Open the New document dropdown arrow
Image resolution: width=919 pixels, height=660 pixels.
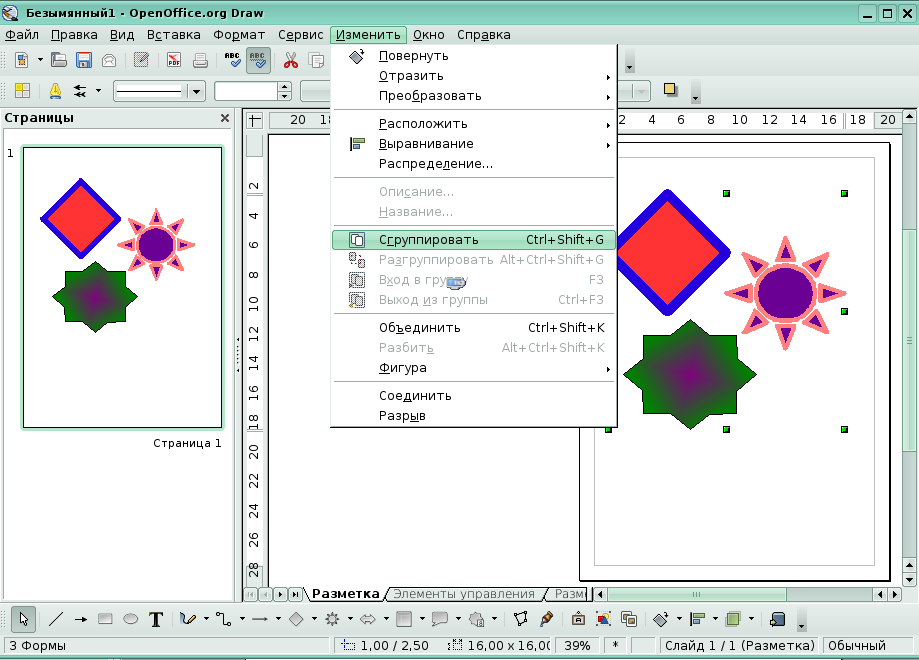40,60
